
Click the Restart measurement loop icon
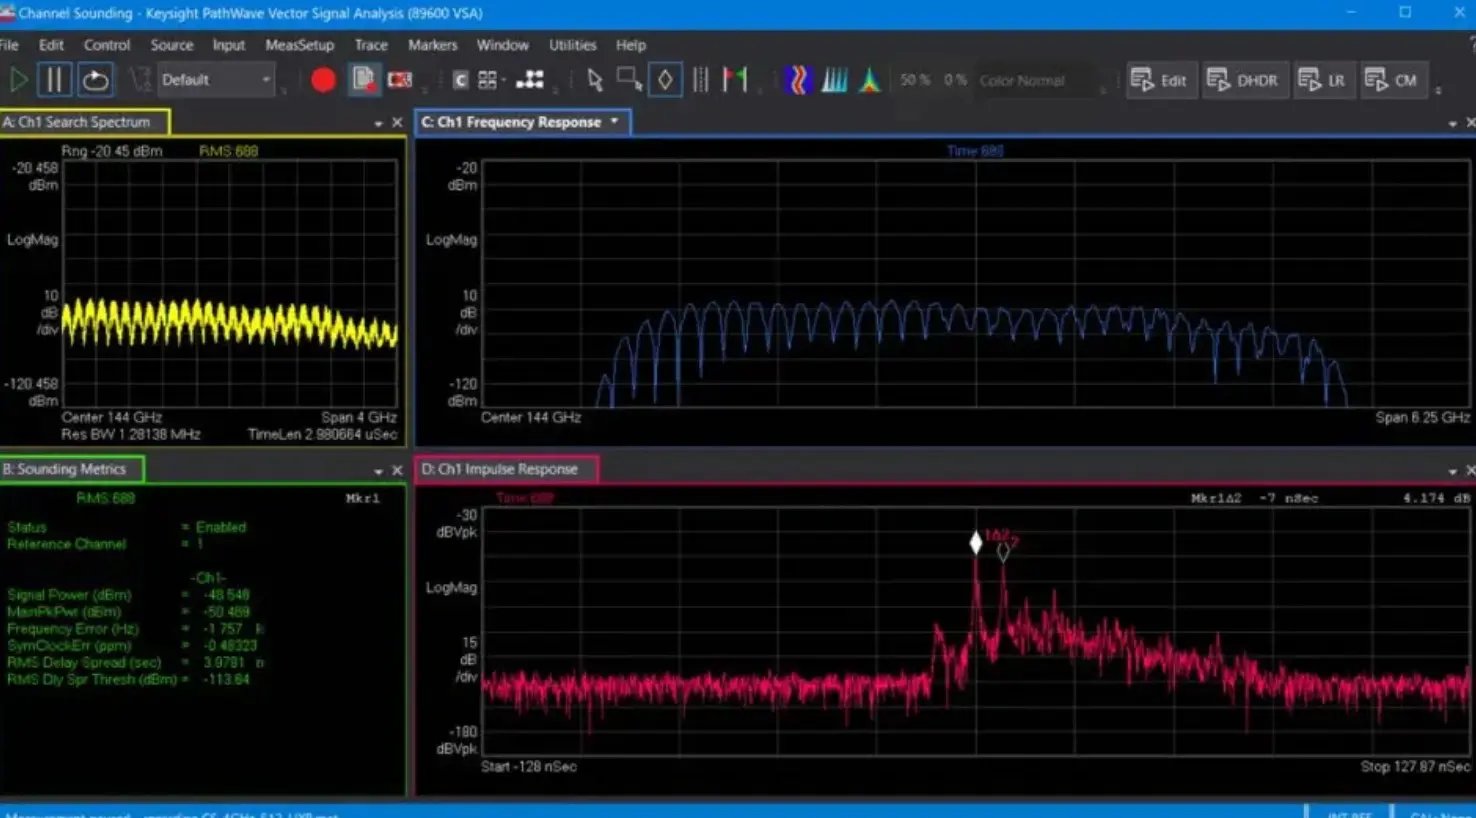[x=95, y=80]
